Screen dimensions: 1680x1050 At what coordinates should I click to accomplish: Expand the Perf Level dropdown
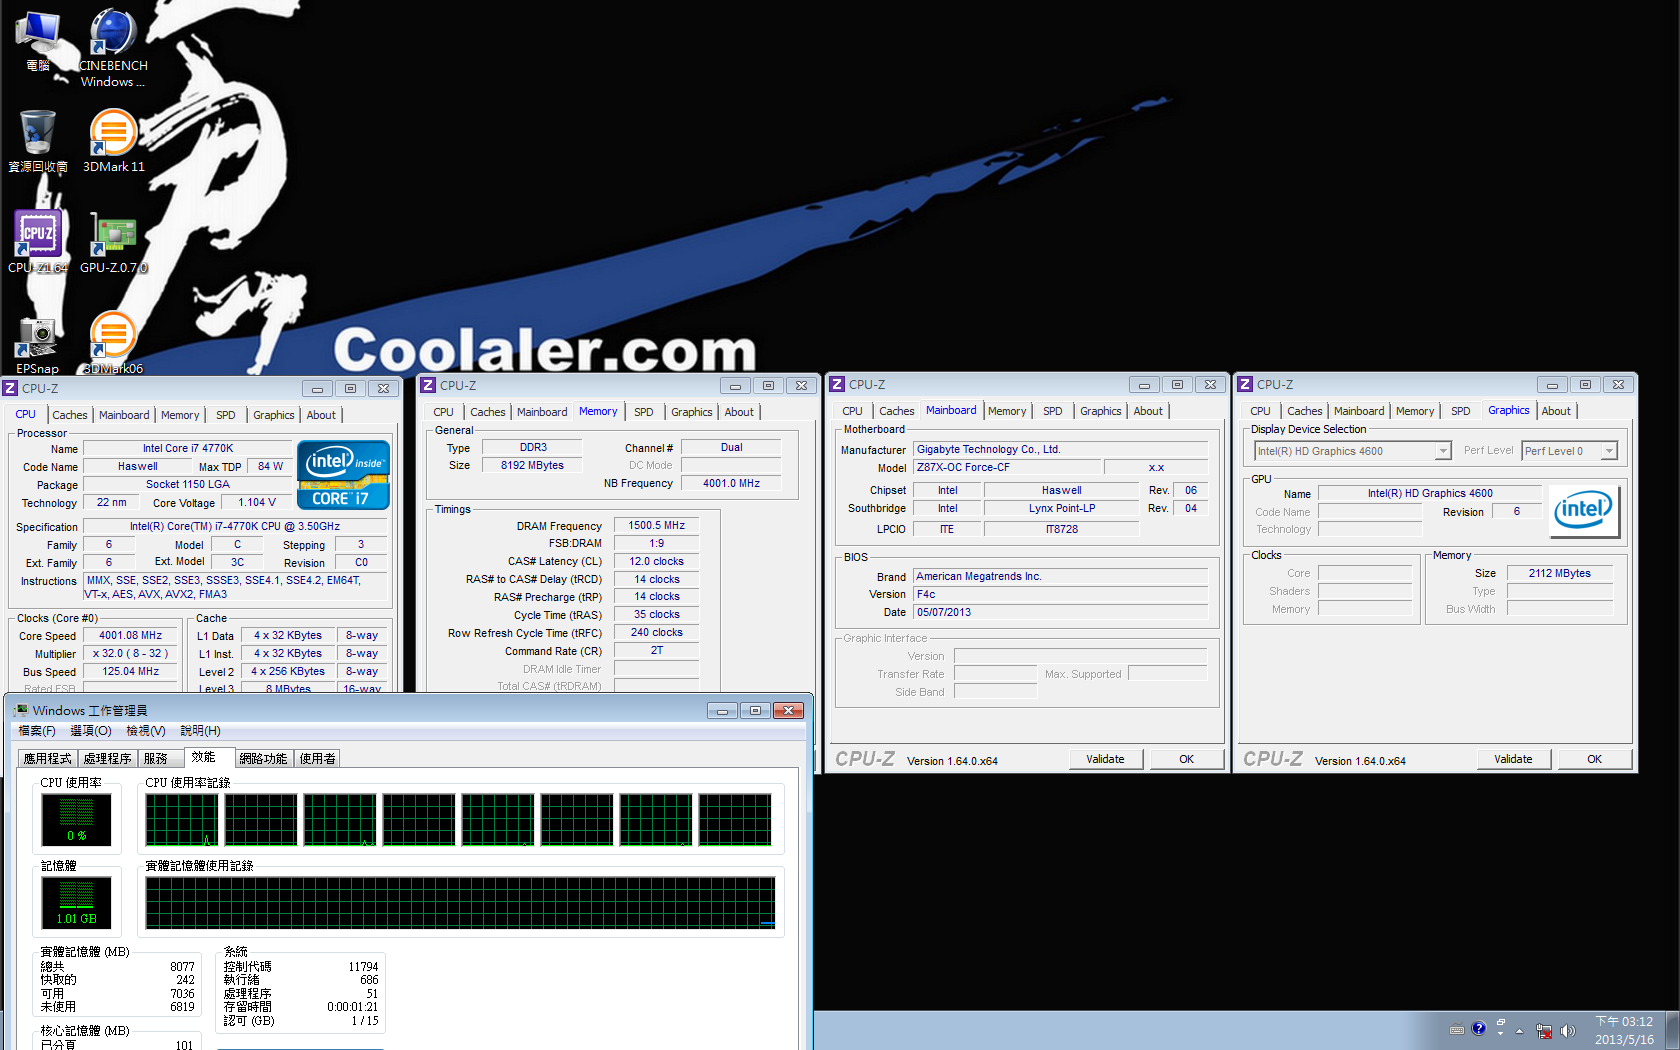click(x=1609, y=451)
